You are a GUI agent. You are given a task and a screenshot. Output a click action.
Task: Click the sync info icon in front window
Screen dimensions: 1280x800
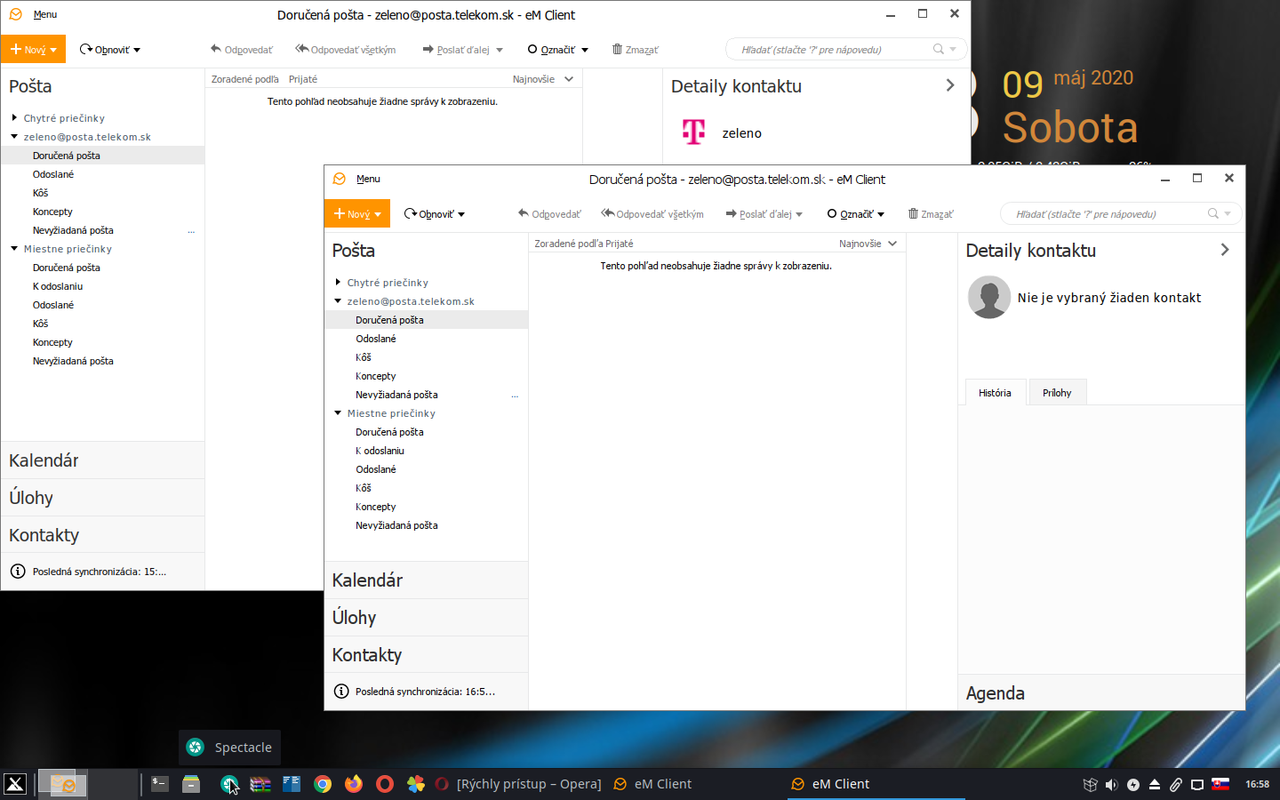click(x=341, y=691)
